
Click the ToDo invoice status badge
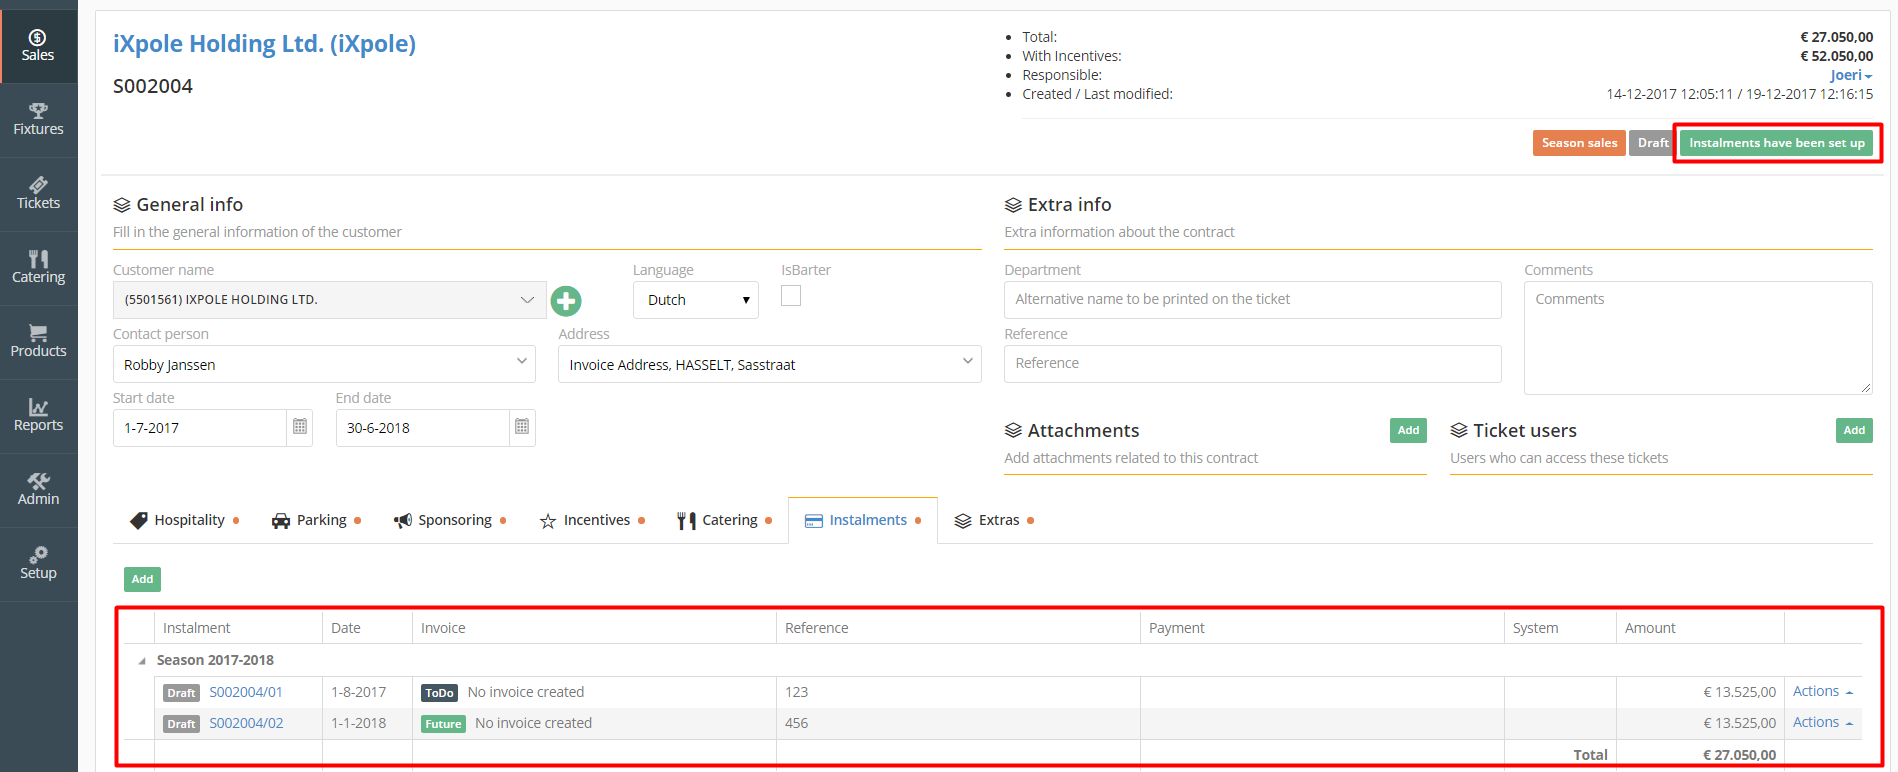point(439,693)
